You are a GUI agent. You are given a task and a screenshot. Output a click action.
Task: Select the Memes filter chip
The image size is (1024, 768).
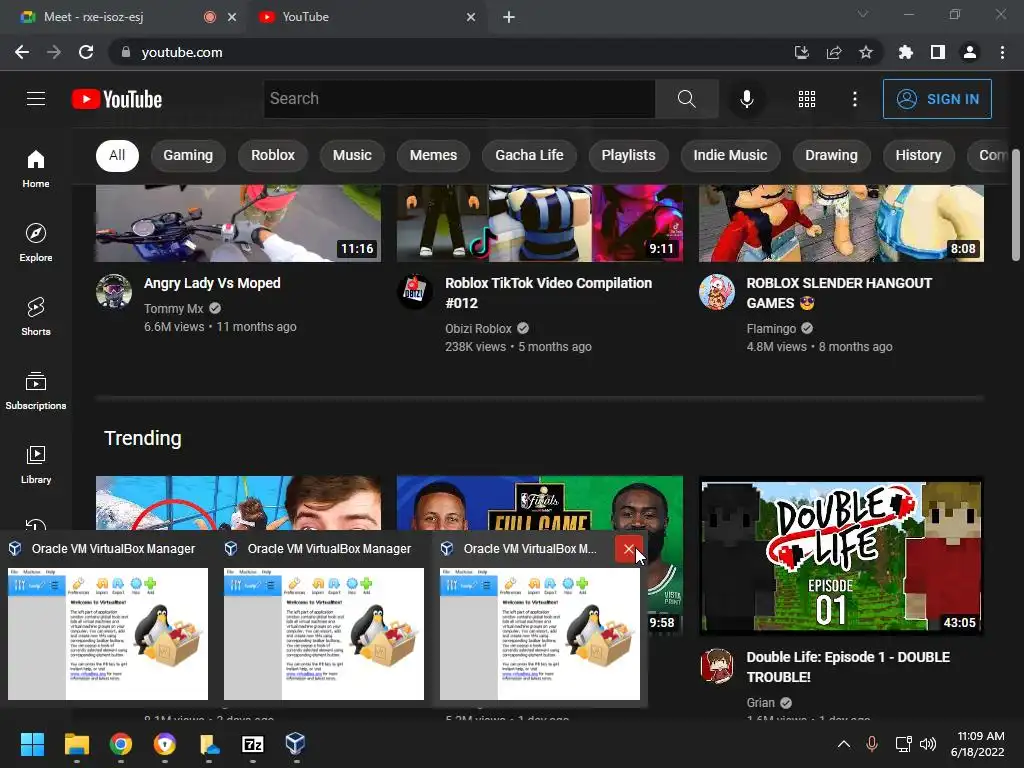[x=433, y=155]
